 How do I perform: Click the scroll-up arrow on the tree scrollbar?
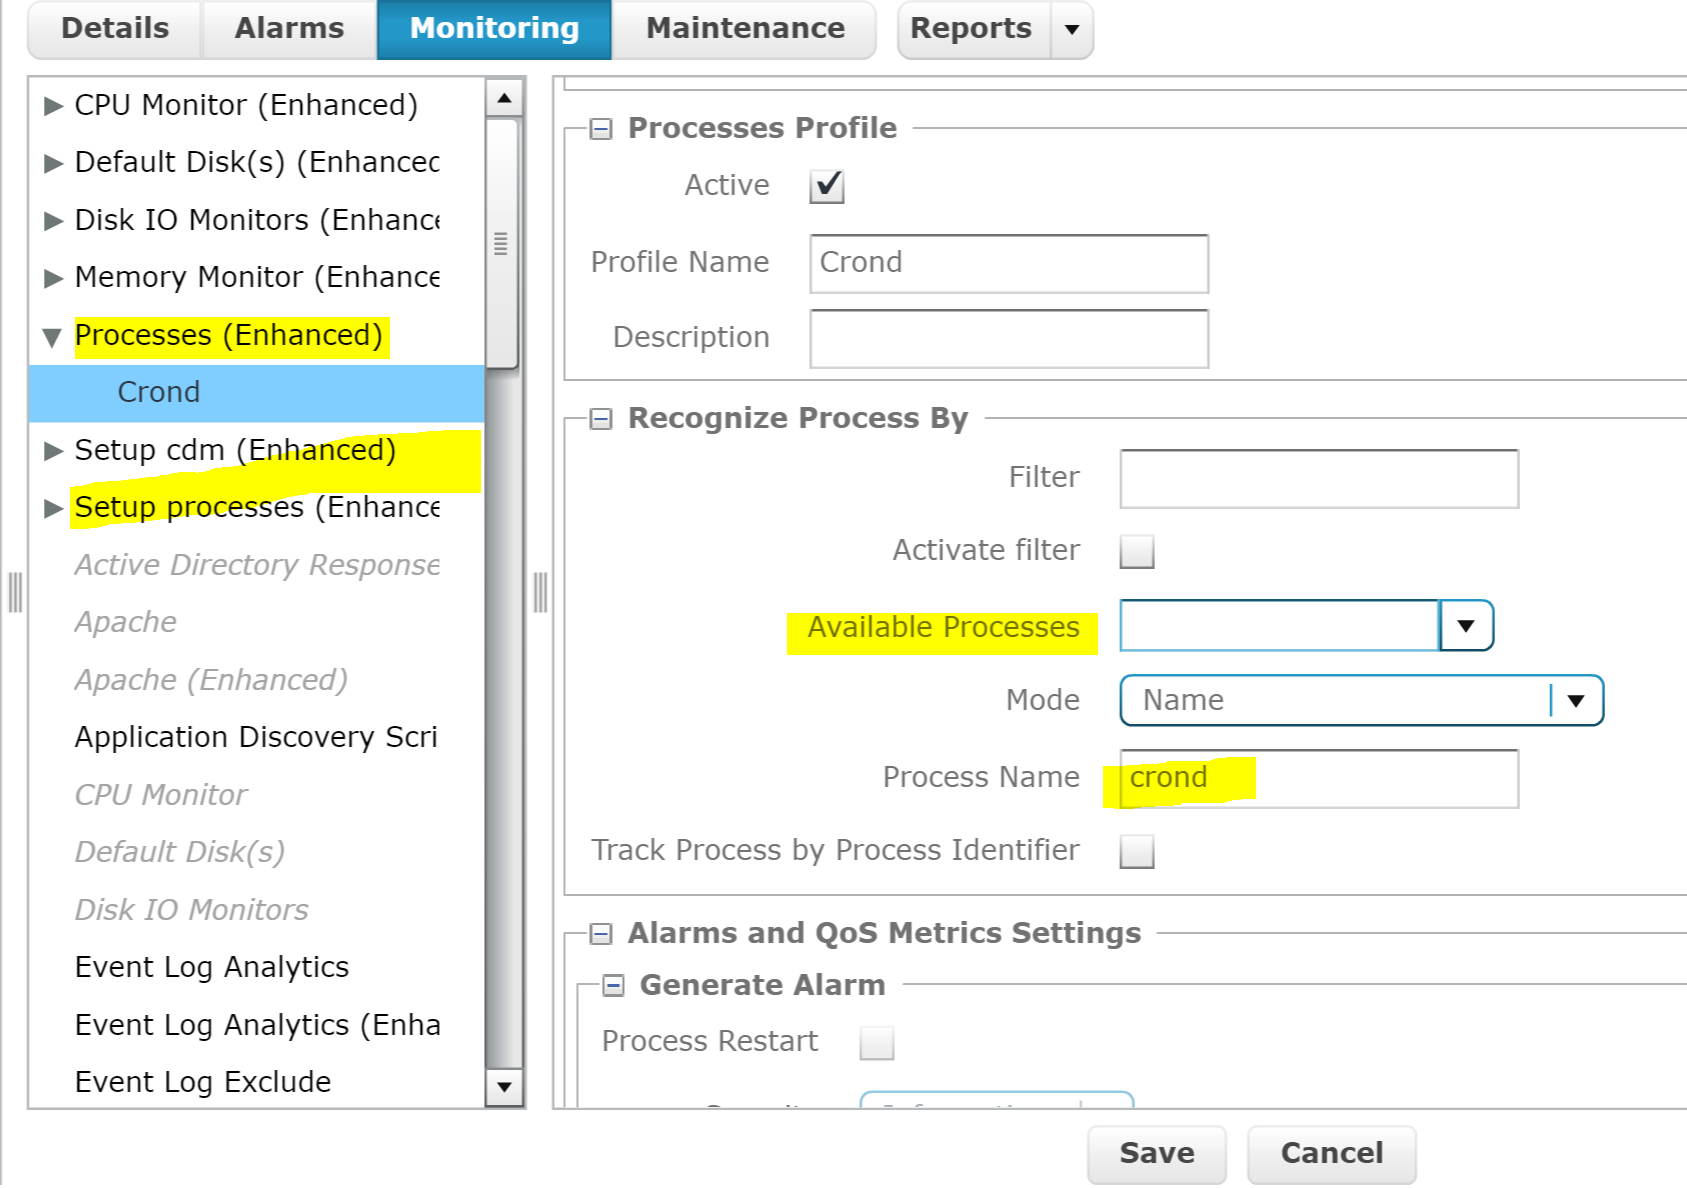[x=503, y=96]
